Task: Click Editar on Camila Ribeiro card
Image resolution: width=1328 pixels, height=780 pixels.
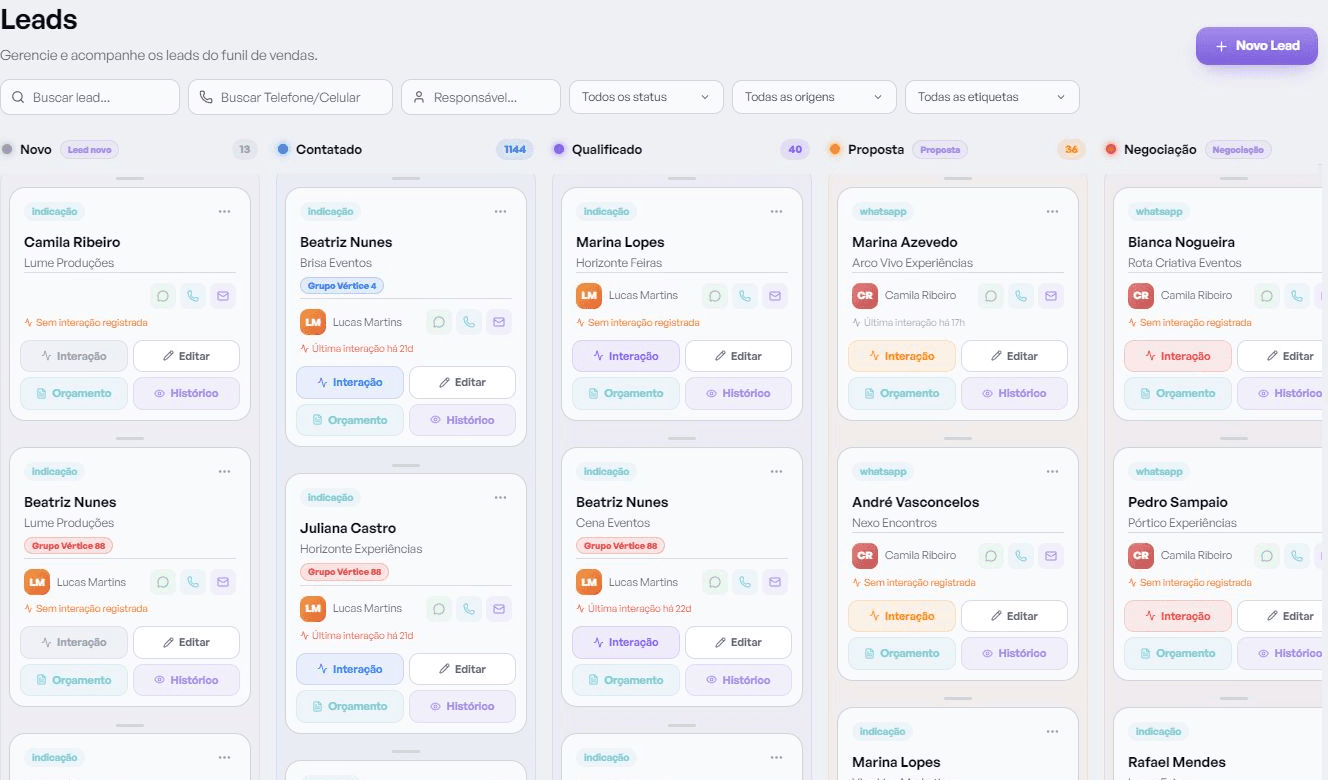Action: (x=186, y=356)
